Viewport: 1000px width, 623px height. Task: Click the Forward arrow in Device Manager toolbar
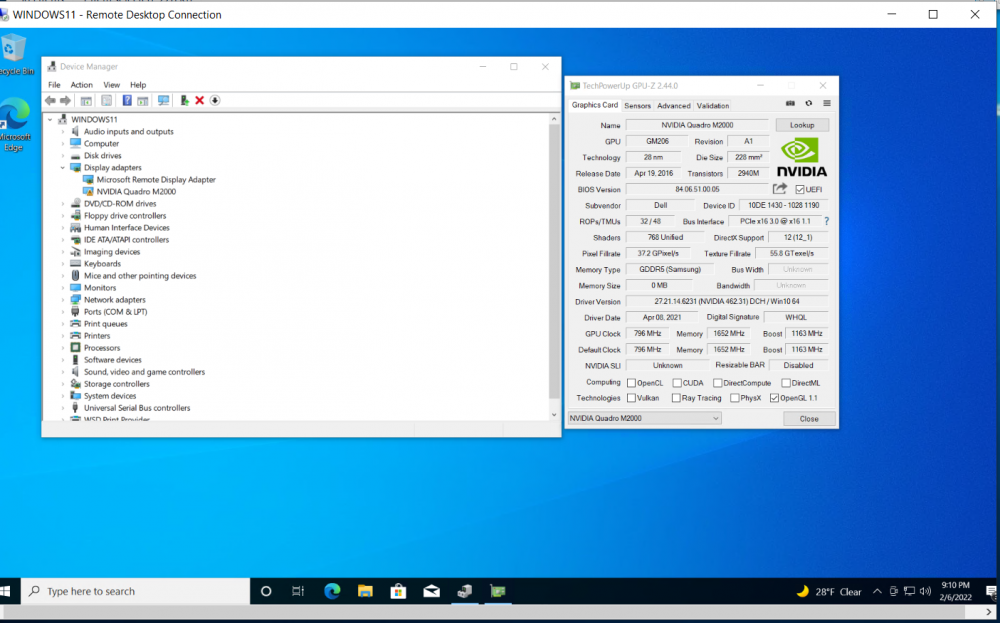[x=65, y=101]
